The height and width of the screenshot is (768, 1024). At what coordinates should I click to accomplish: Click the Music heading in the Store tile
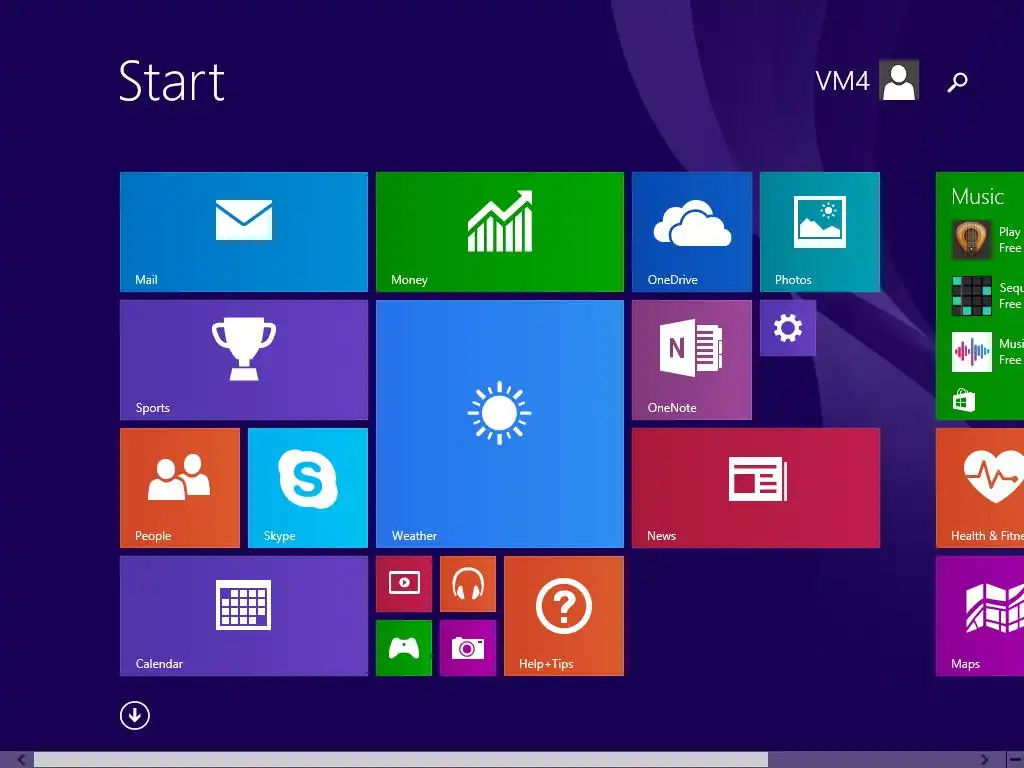(x=977, y=196)
